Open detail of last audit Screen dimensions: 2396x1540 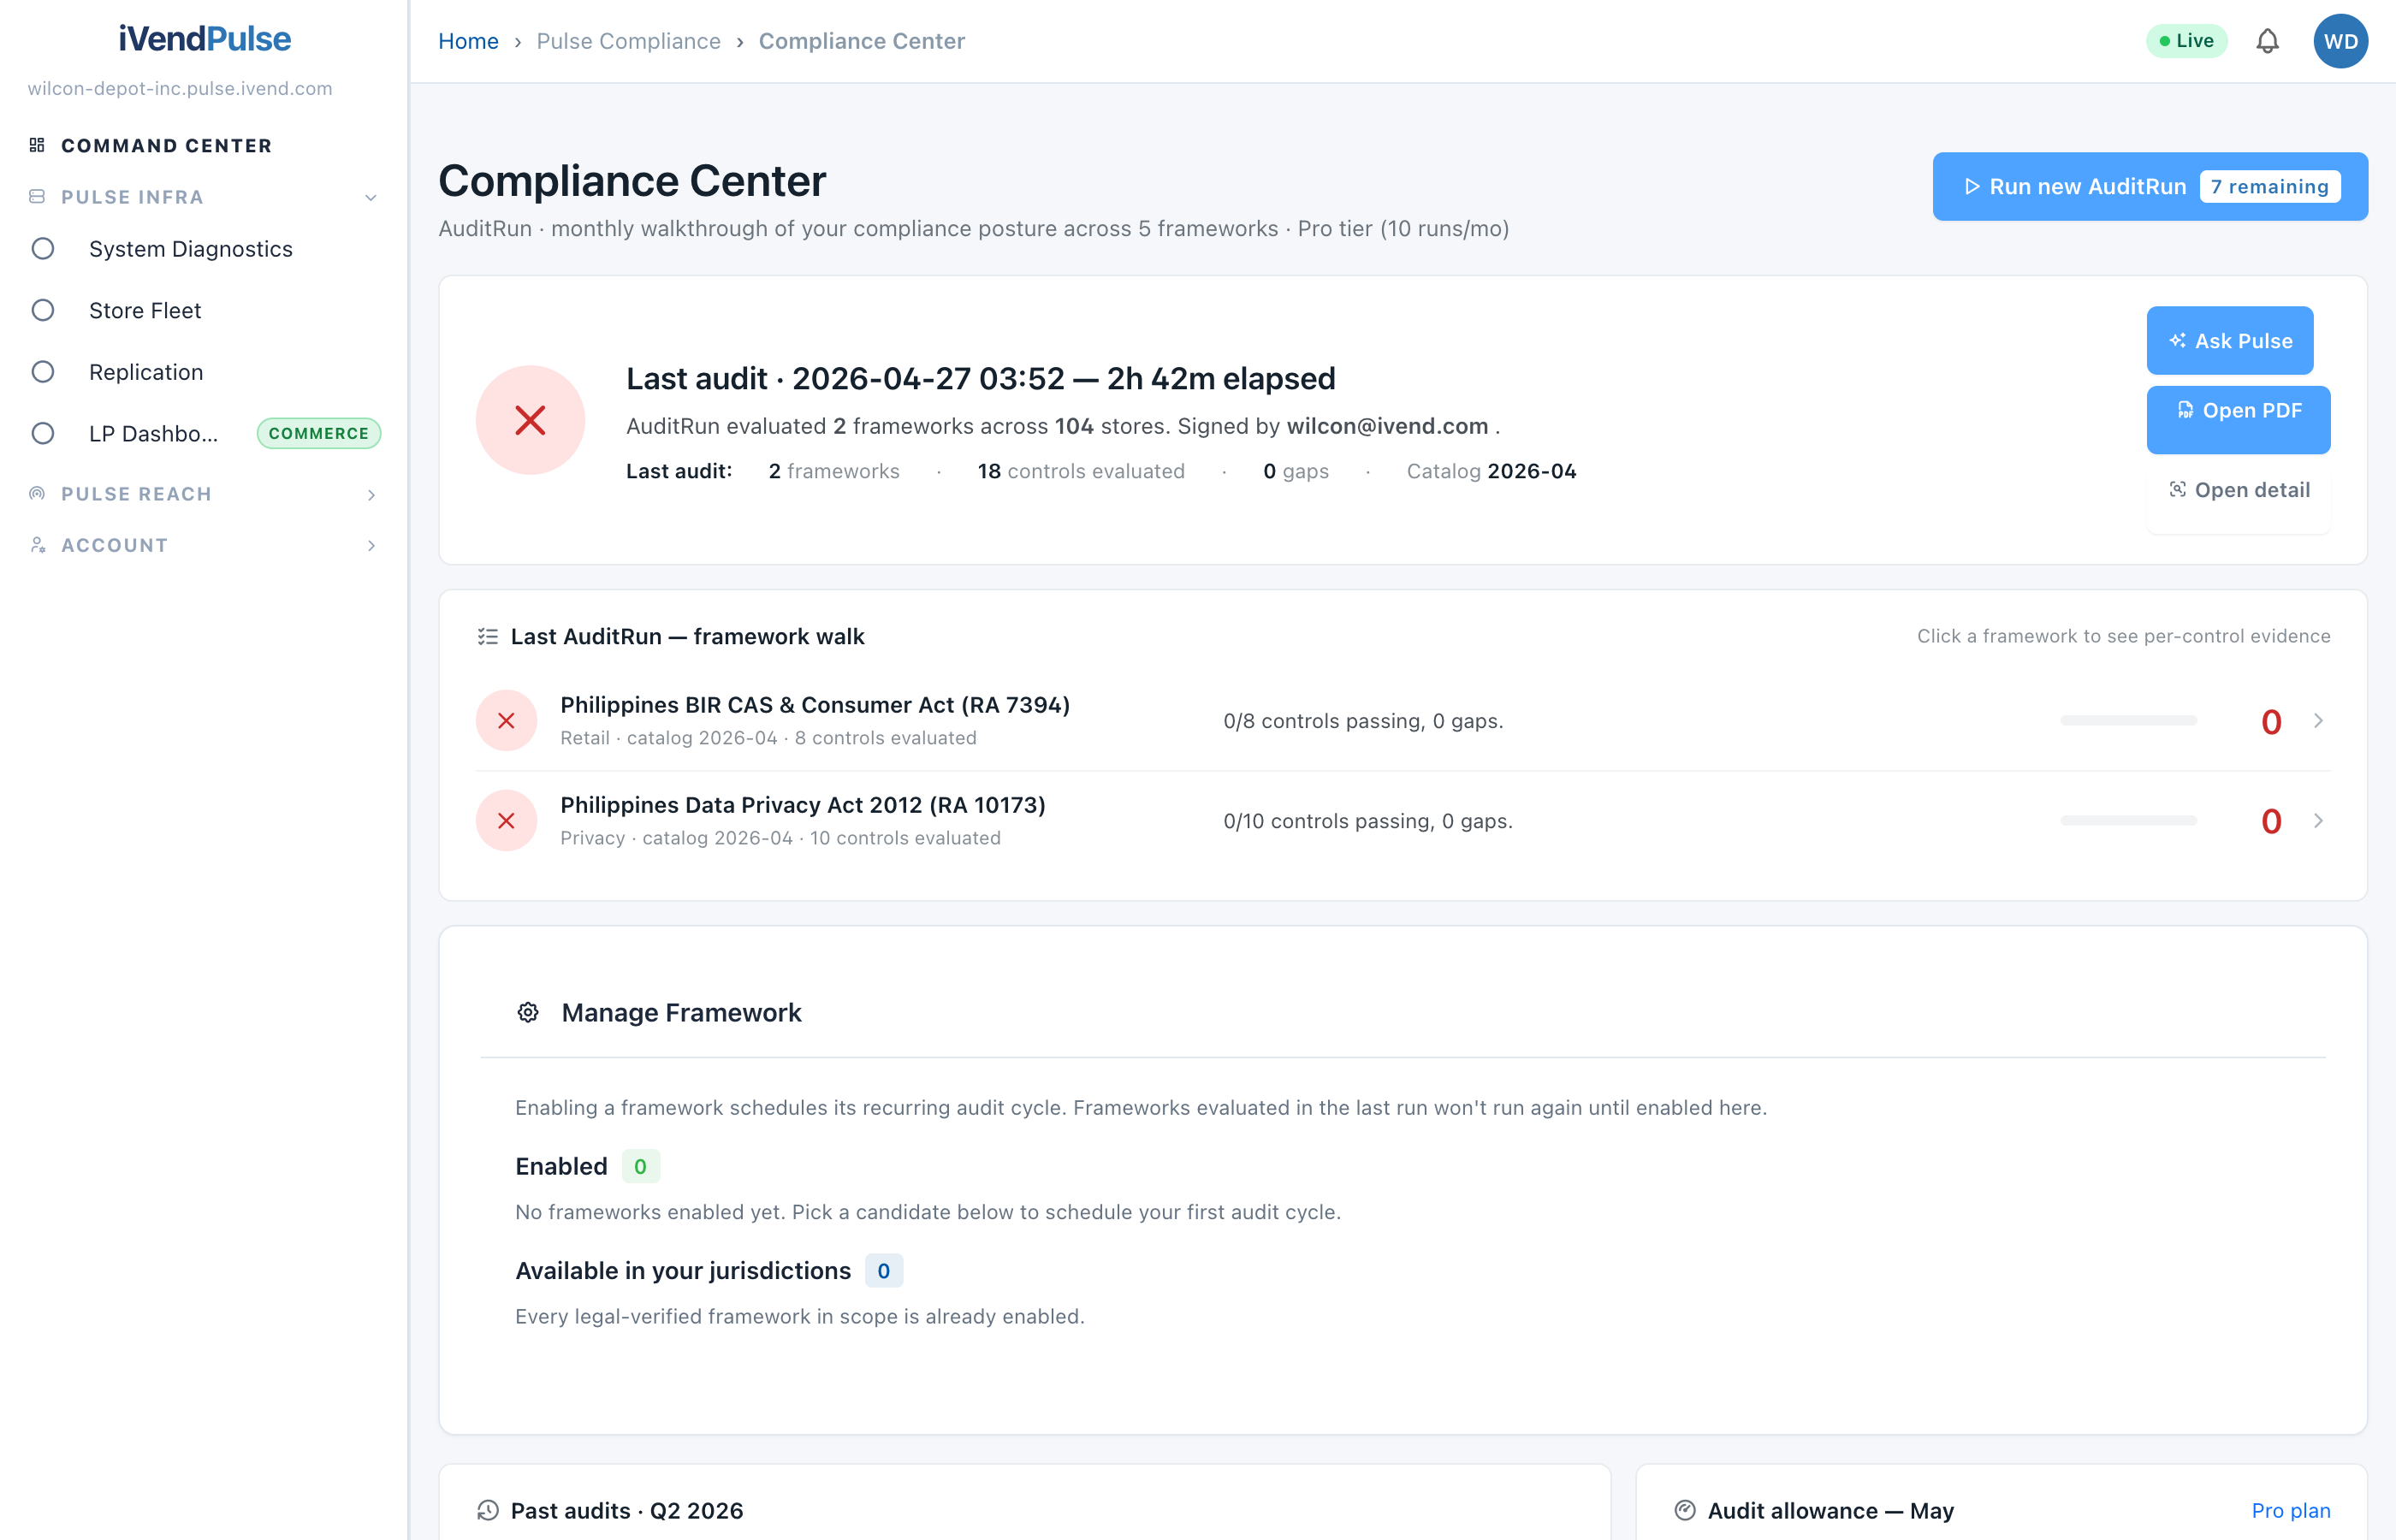(2238, 490)
